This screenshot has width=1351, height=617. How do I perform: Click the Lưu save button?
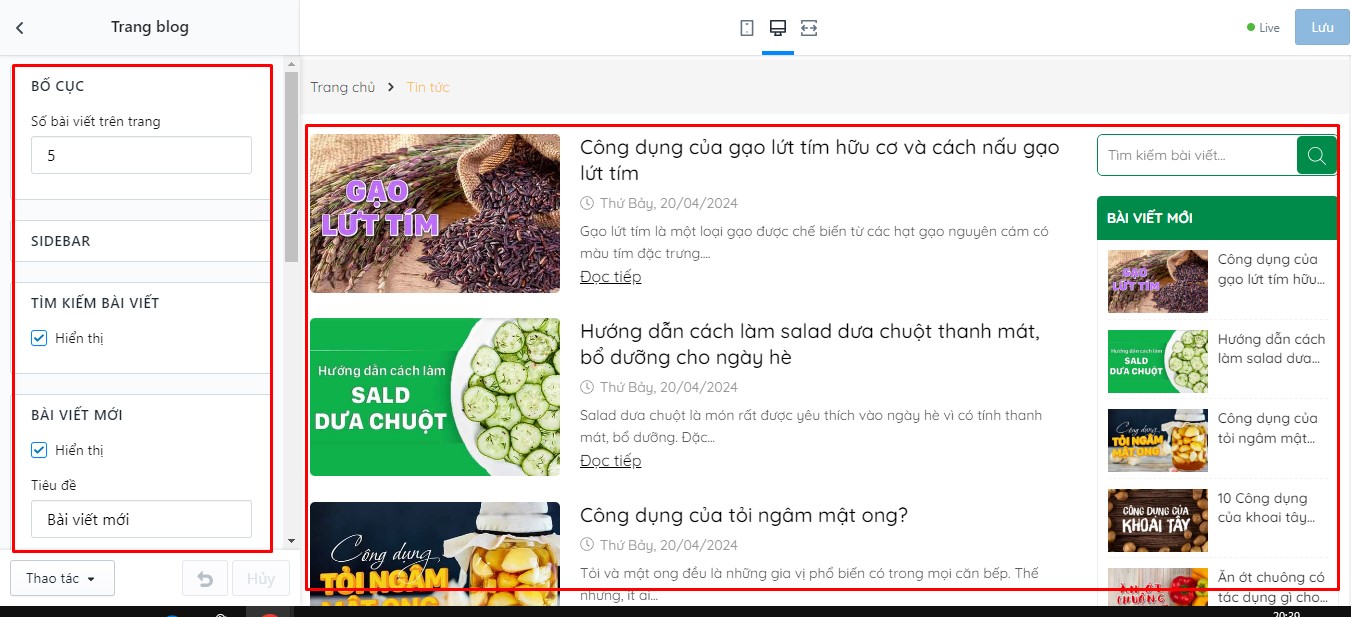1322,28
